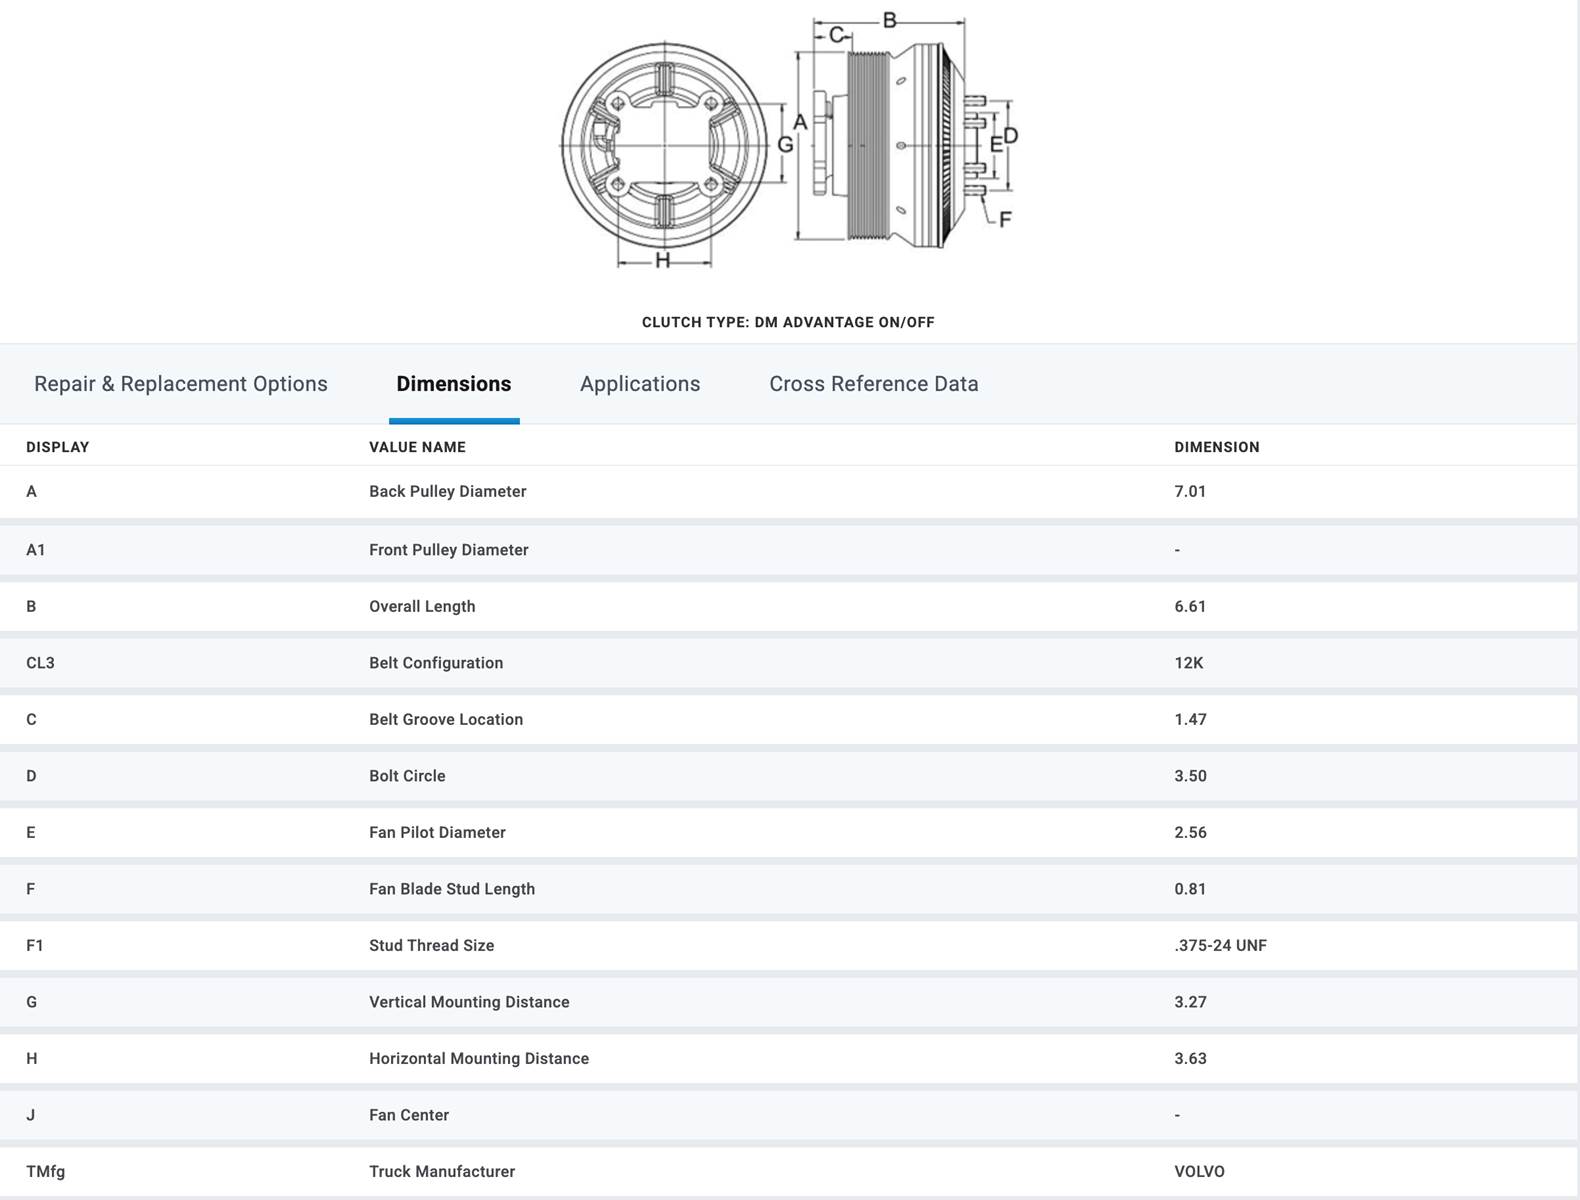Click the Clutch Type DM Advantage caption
Screen dimensions: 1580x1200
click(x=788, y=322)
